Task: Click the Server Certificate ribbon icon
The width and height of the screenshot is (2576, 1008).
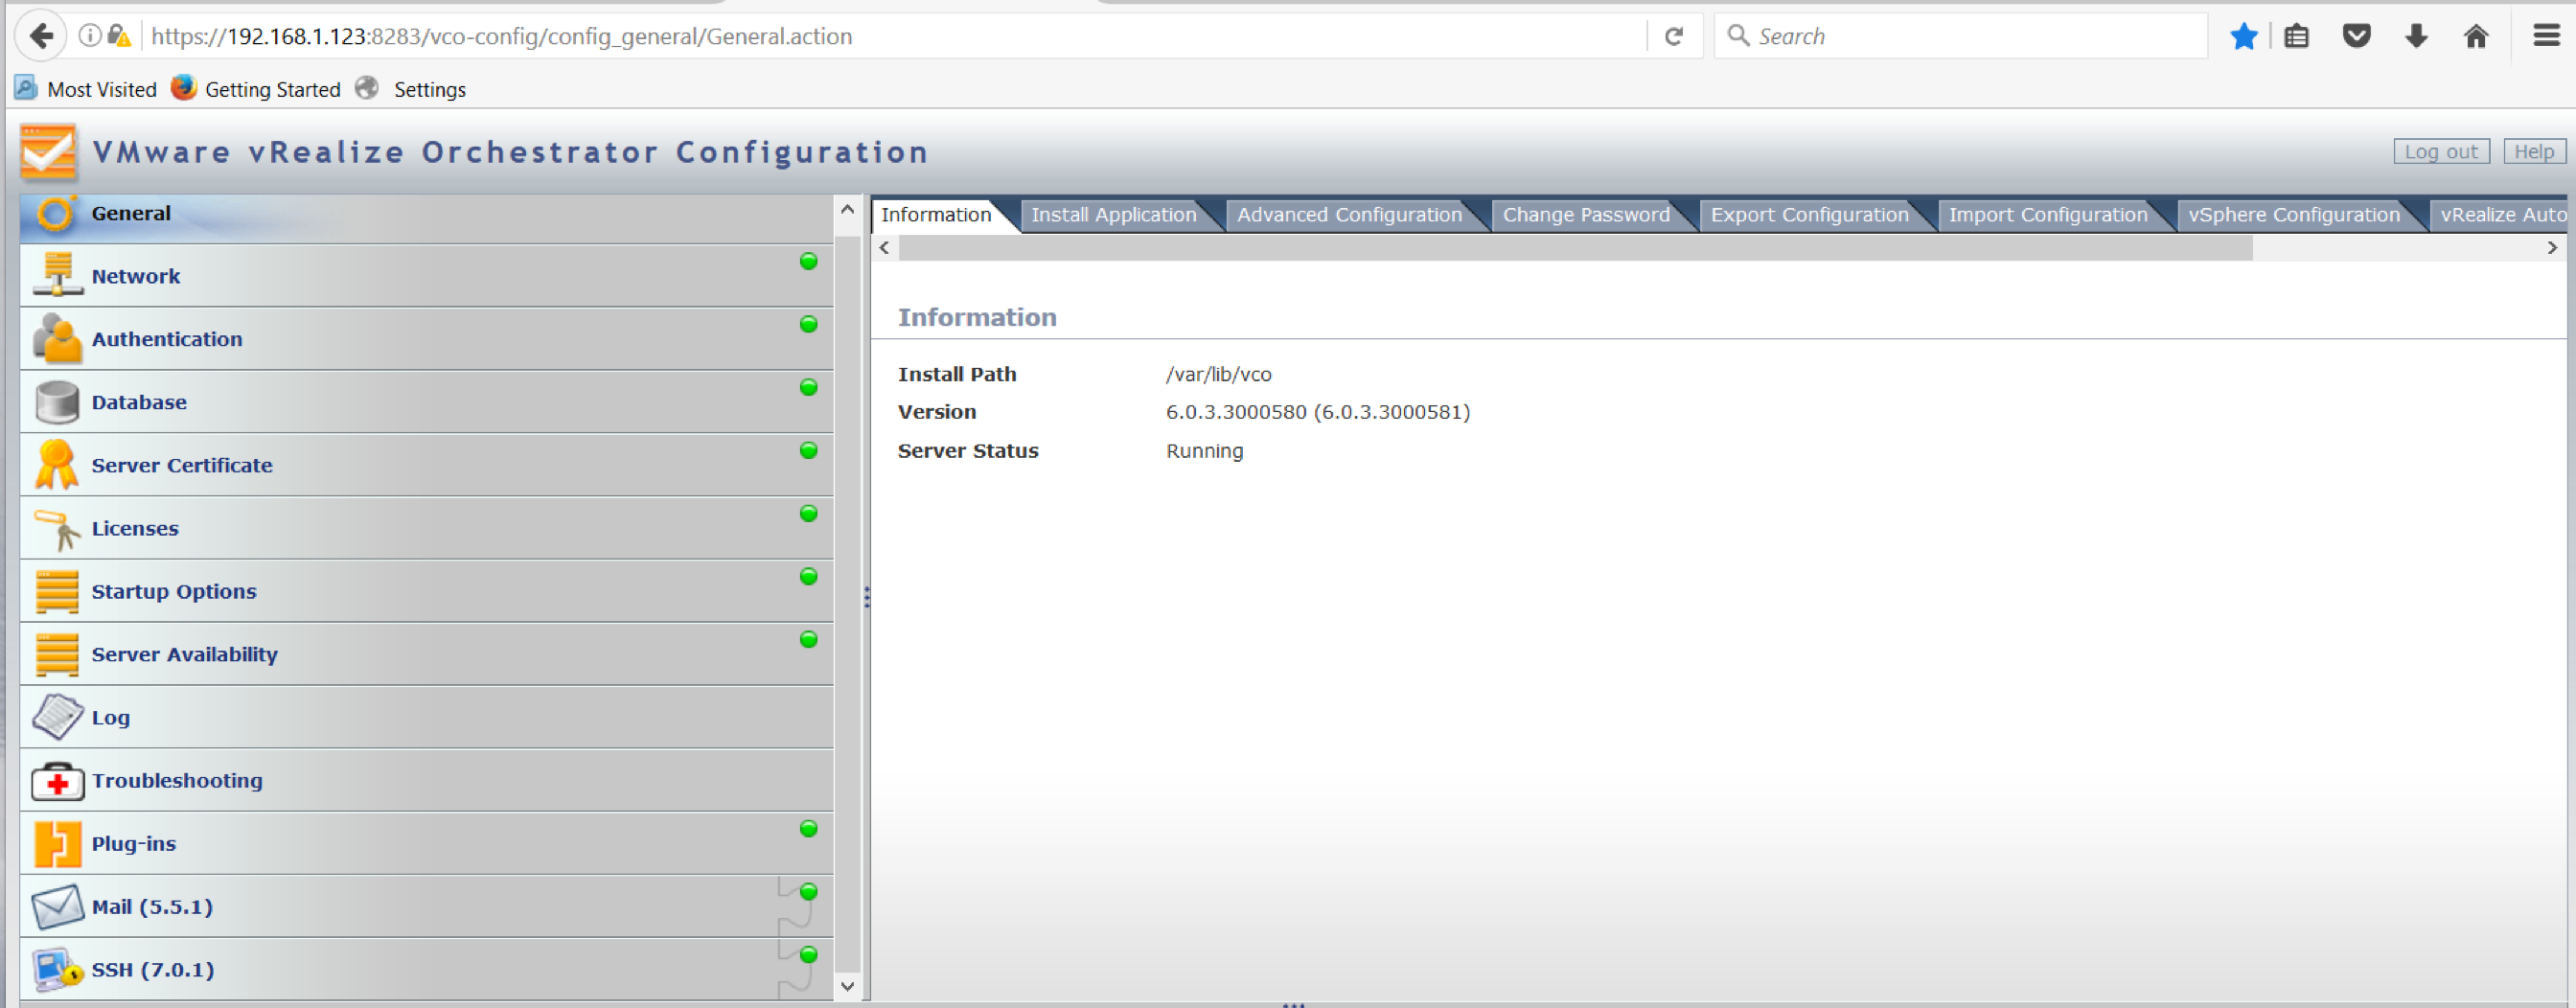Action: (57, 465)
